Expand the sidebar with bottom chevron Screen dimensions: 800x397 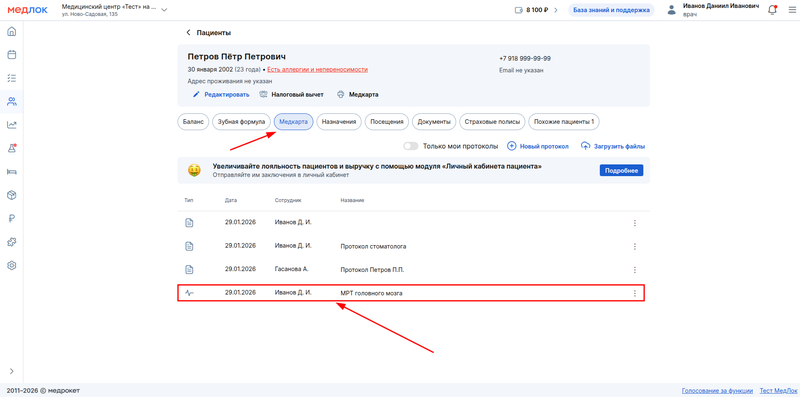pyautogui.click(x=12, y=371)
